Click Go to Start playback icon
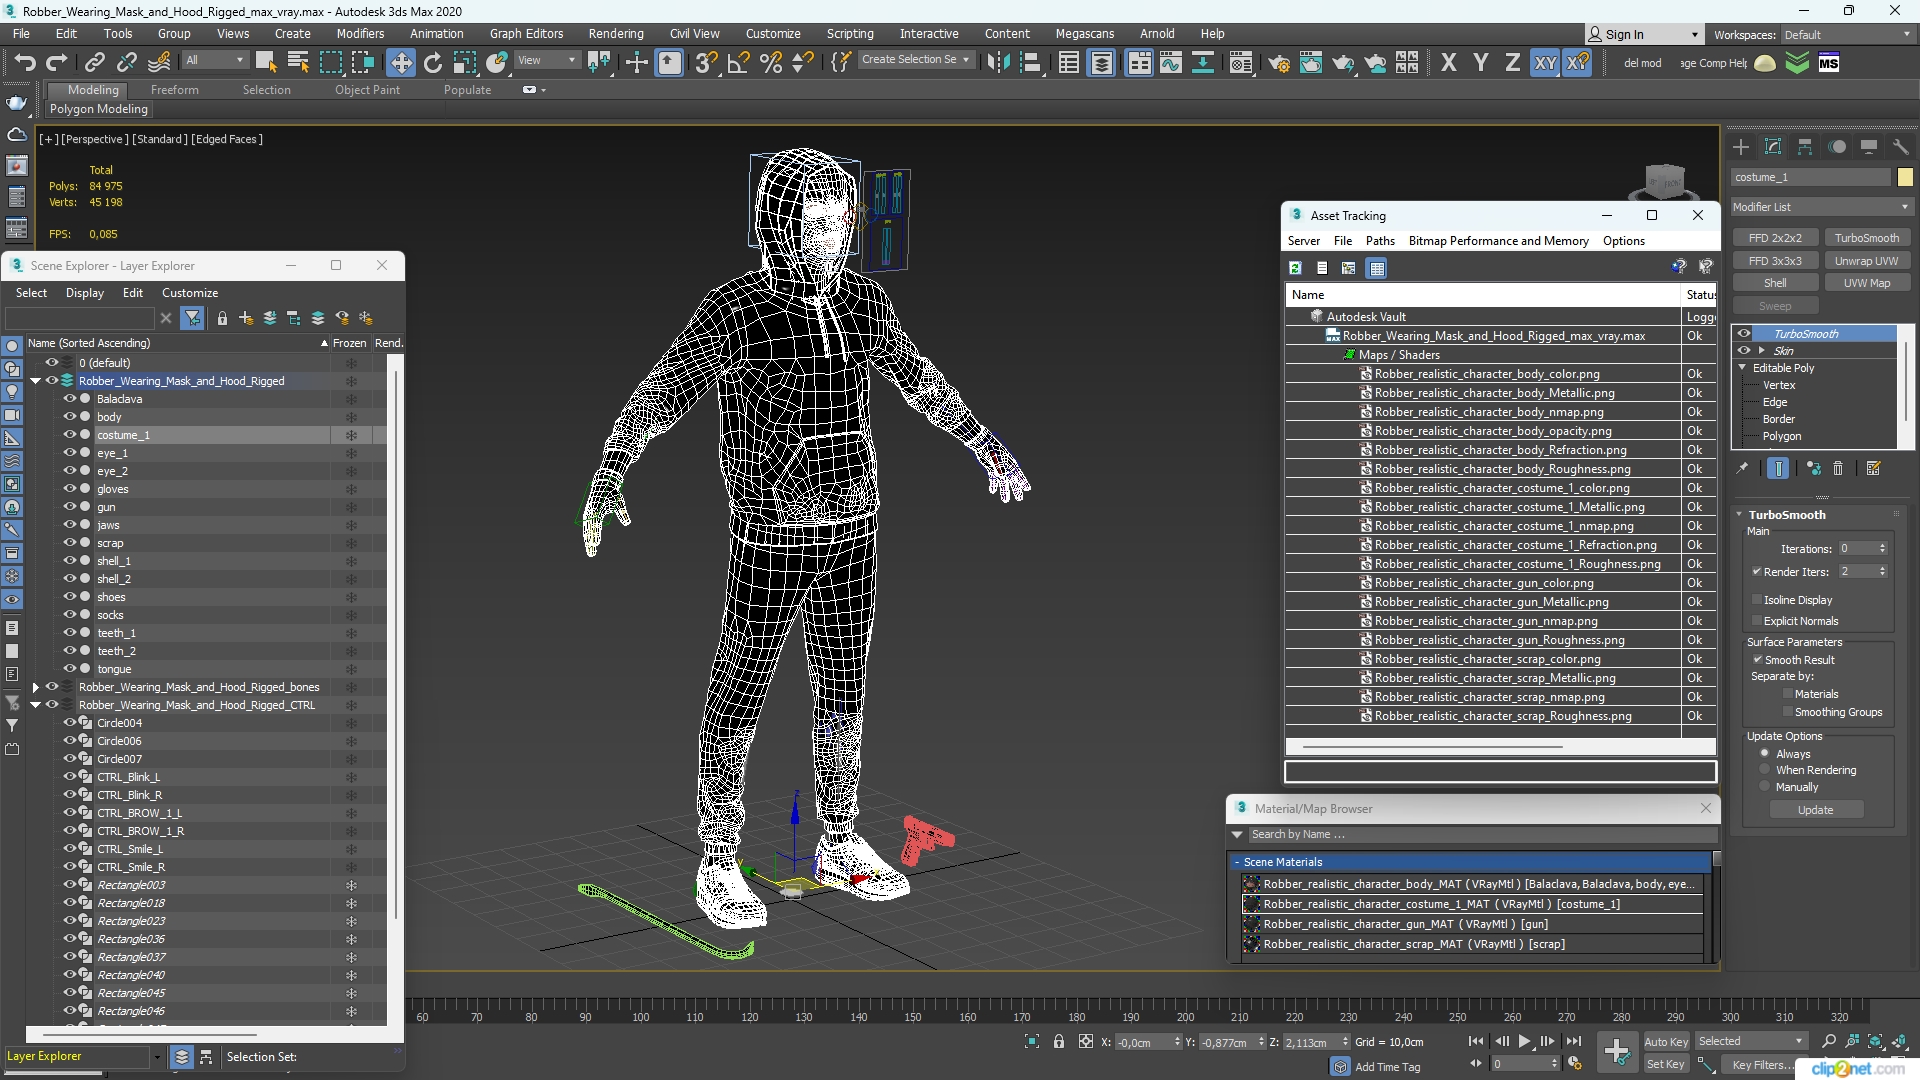Image resolution: width=1920 pixels, height=1080 pixels. [1476, 1042]
